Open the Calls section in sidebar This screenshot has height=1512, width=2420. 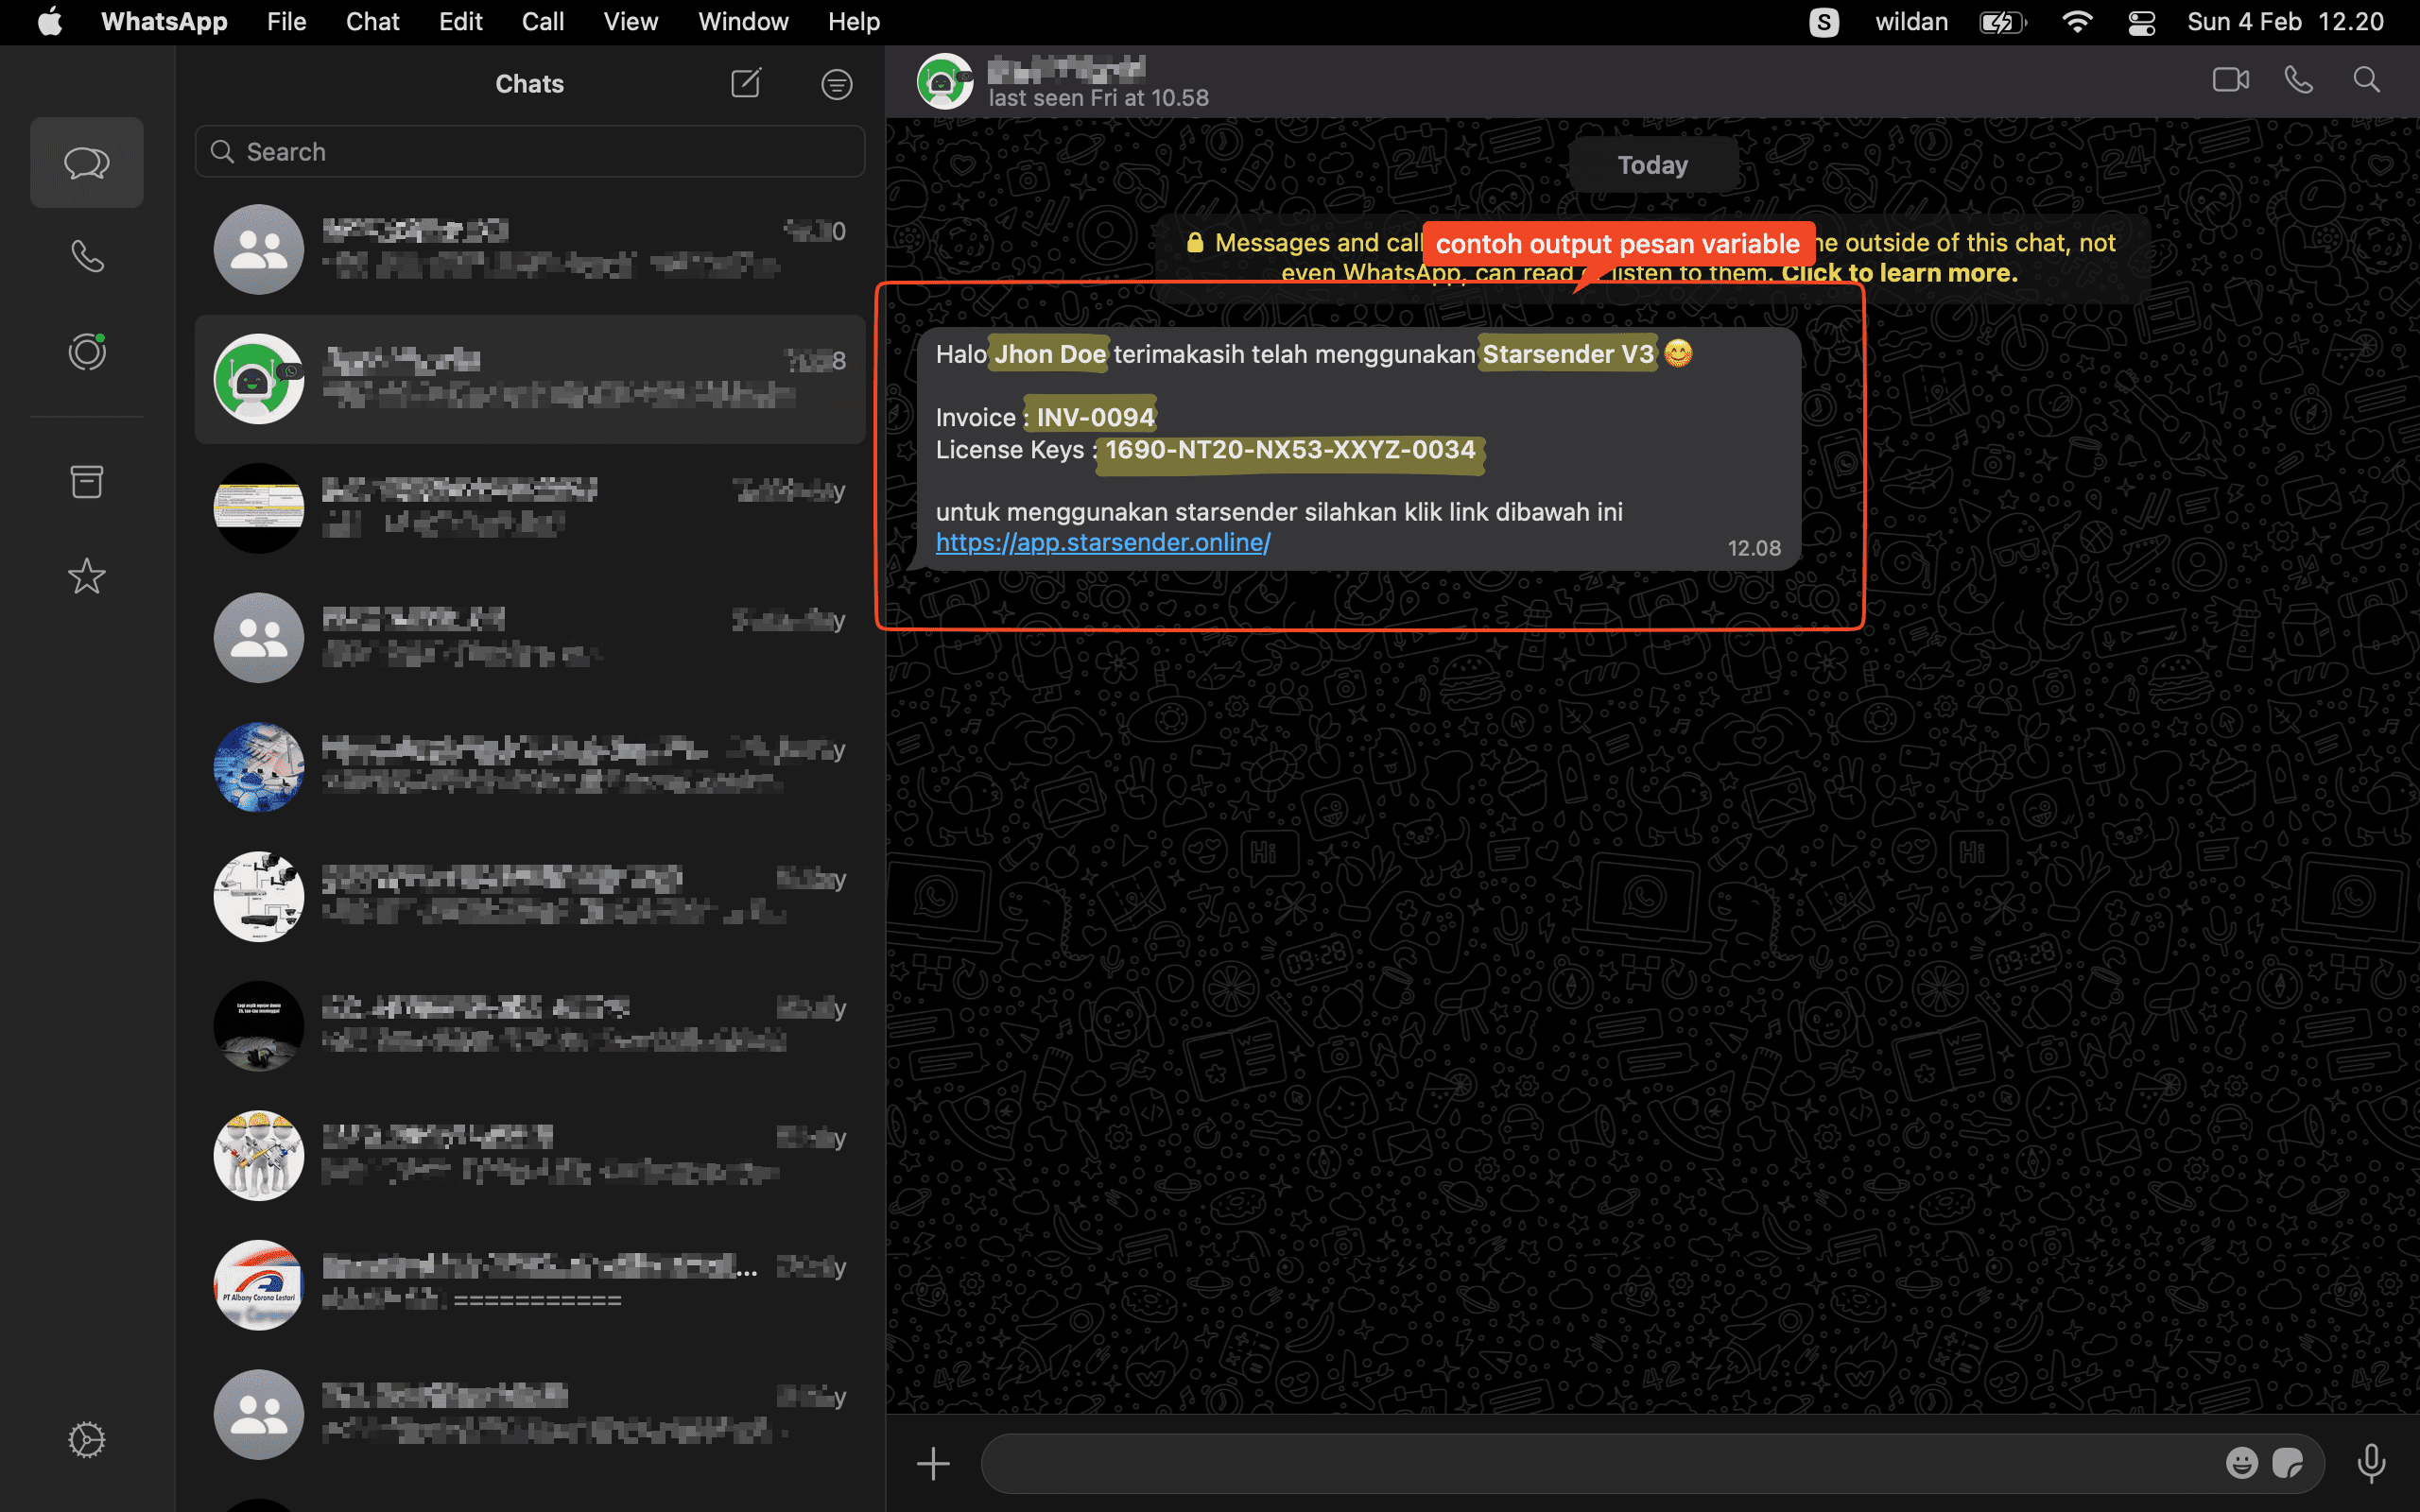click(x=87, y=257)
